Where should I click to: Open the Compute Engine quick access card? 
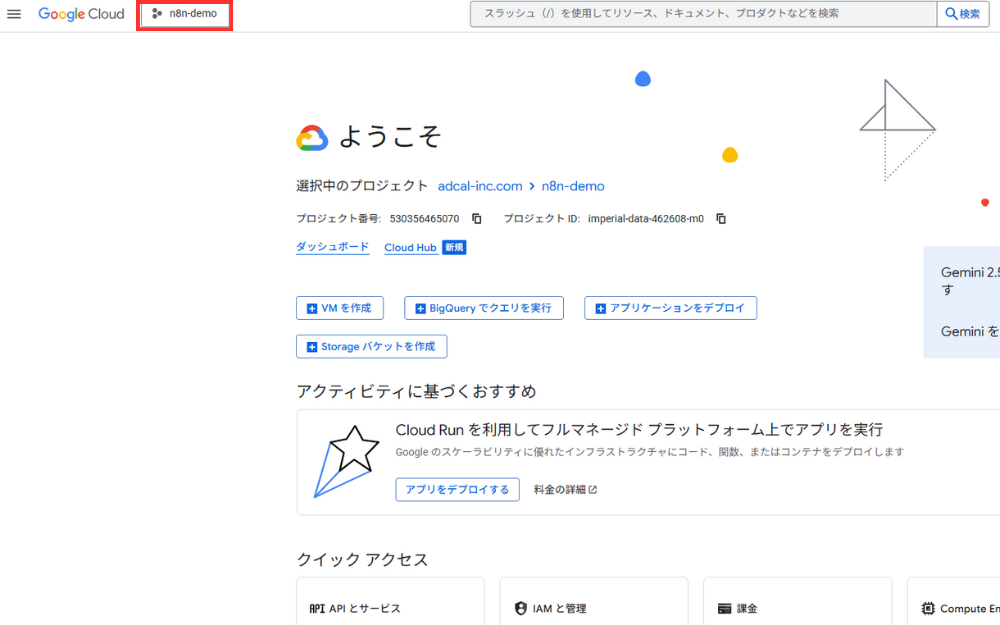(953, 601)
